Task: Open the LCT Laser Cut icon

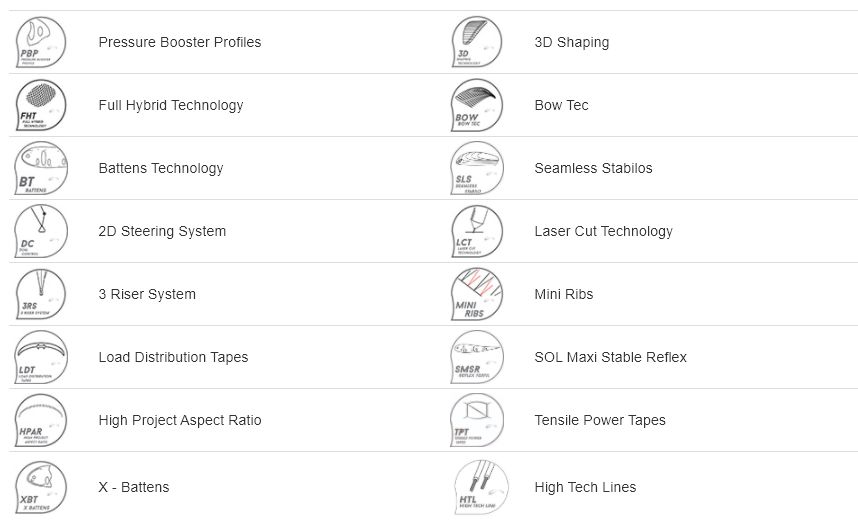Action: pyautogui.click(x=477, y=231)
